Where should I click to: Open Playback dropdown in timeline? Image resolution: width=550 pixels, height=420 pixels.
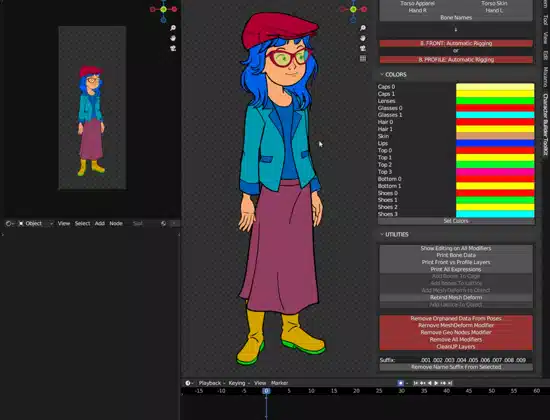(x=212, y=383)
